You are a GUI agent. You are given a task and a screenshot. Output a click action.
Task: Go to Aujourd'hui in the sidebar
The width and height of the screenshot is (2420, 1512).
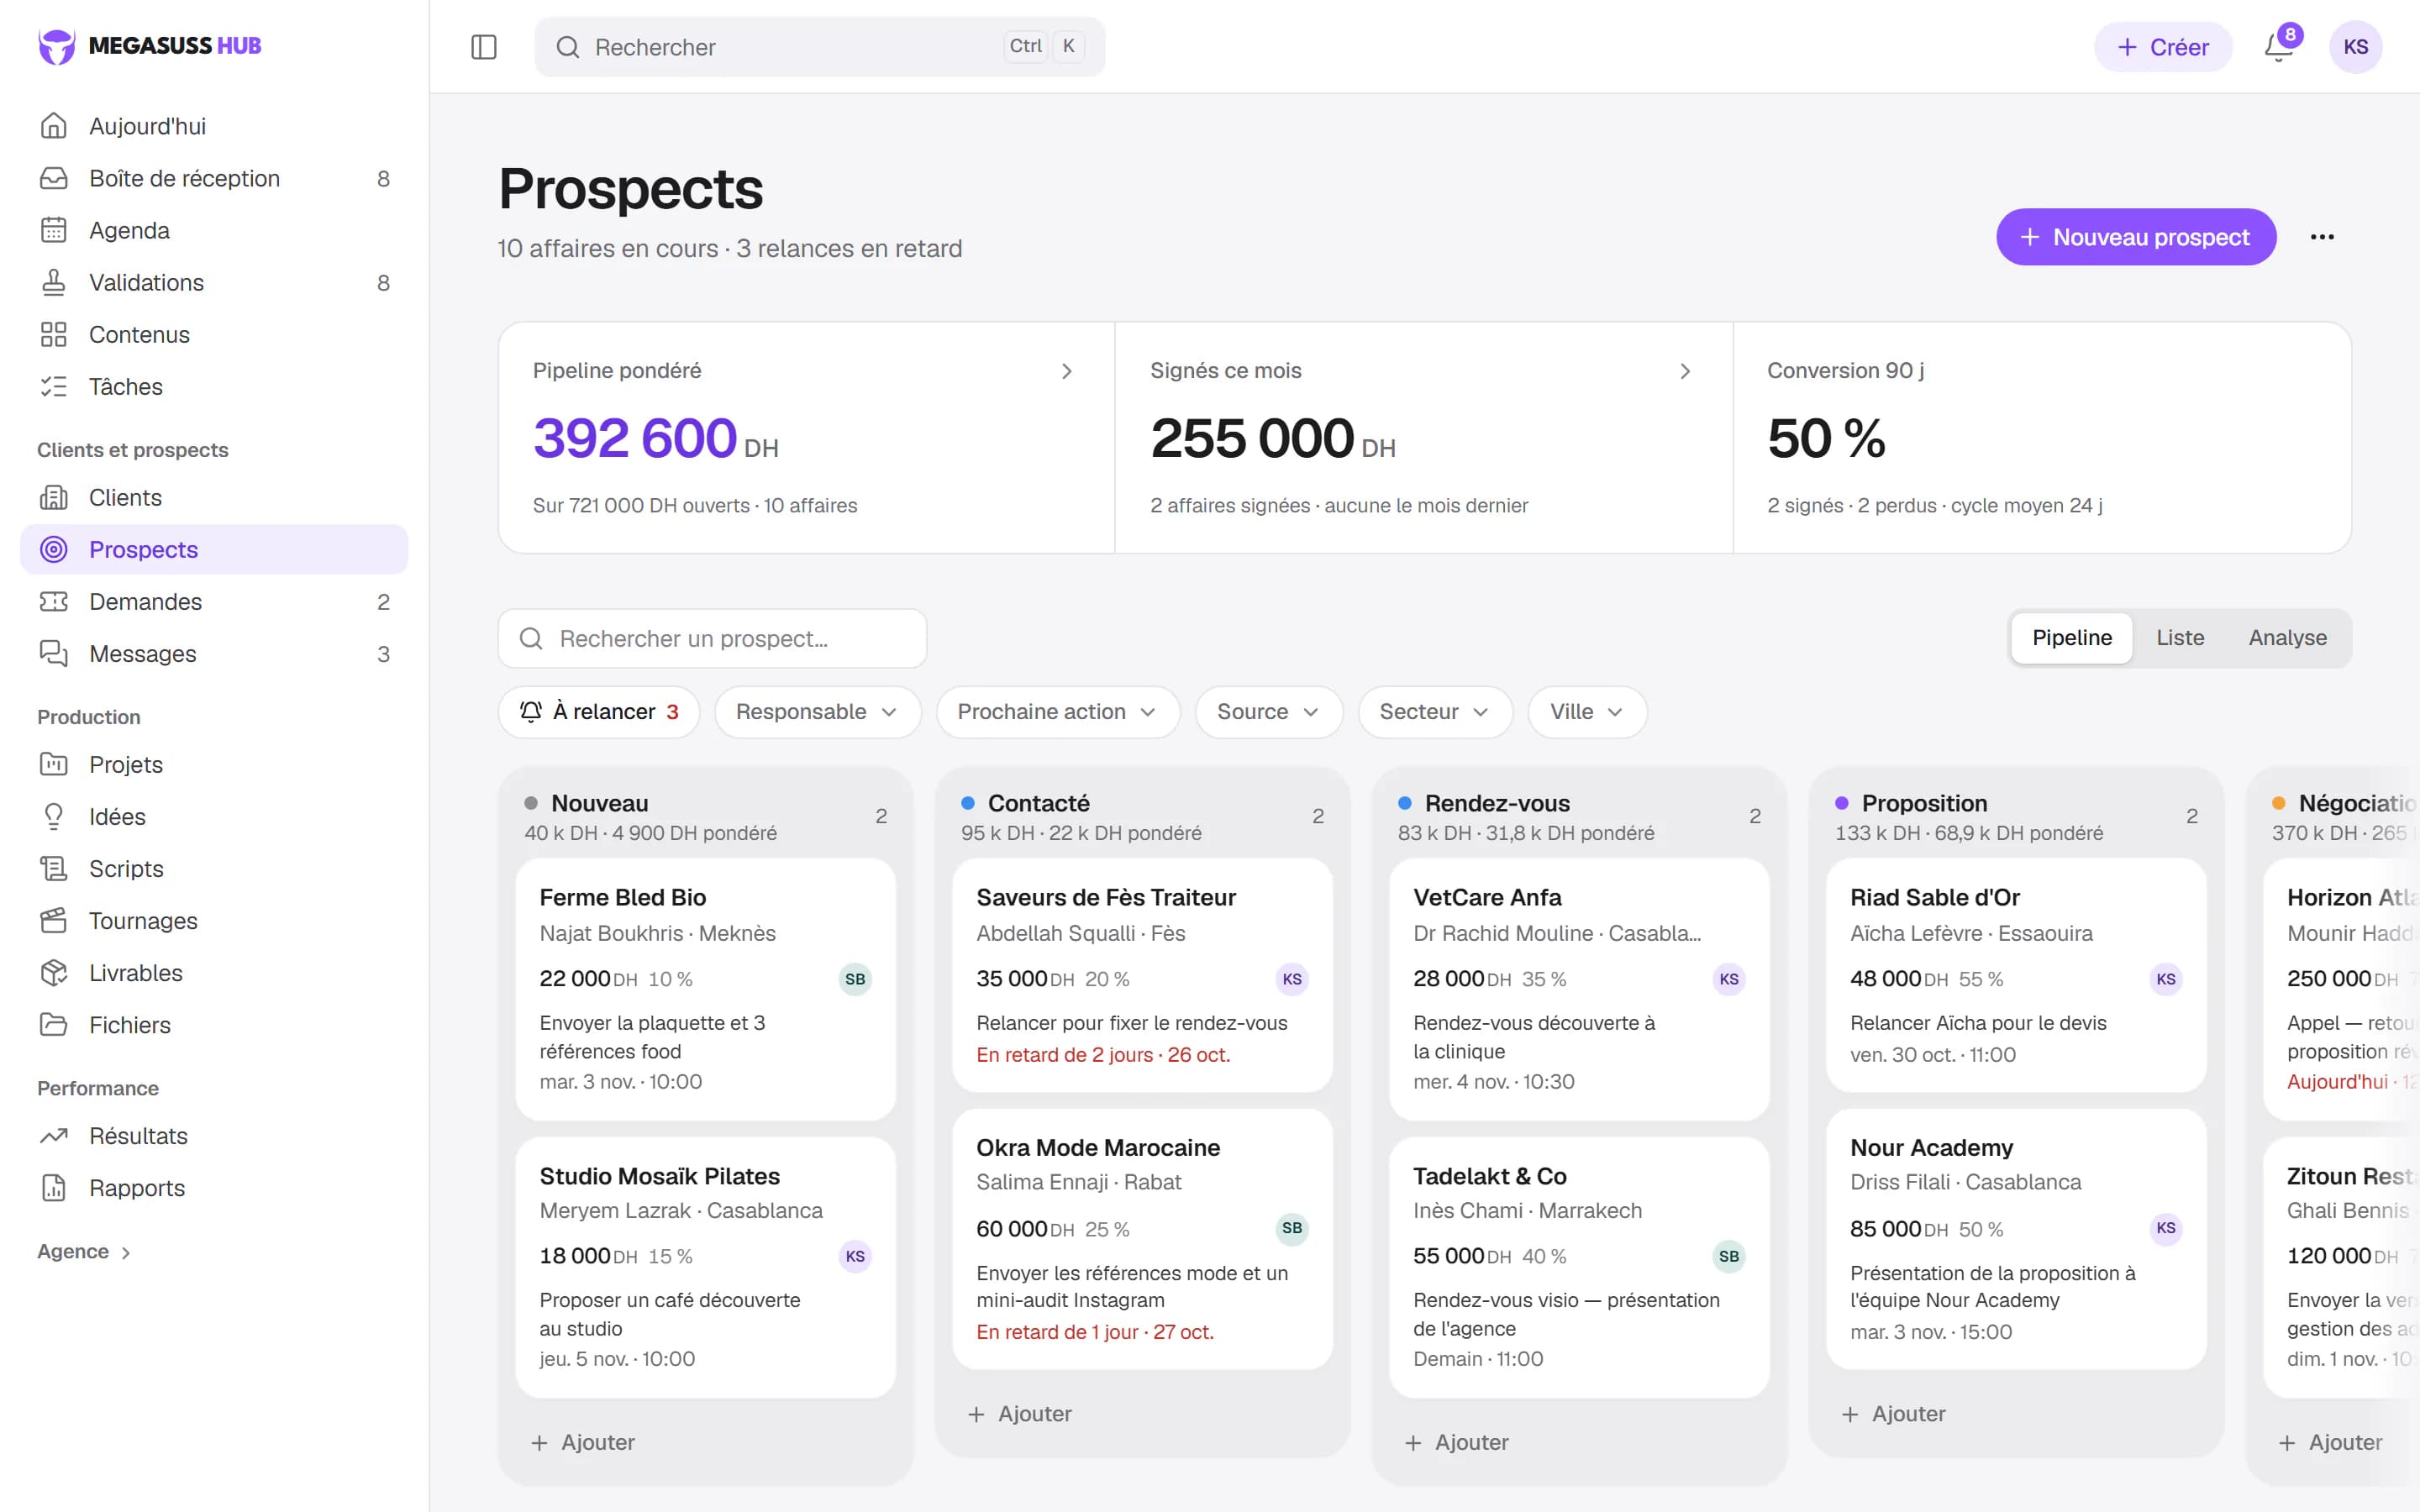[214, 126]
